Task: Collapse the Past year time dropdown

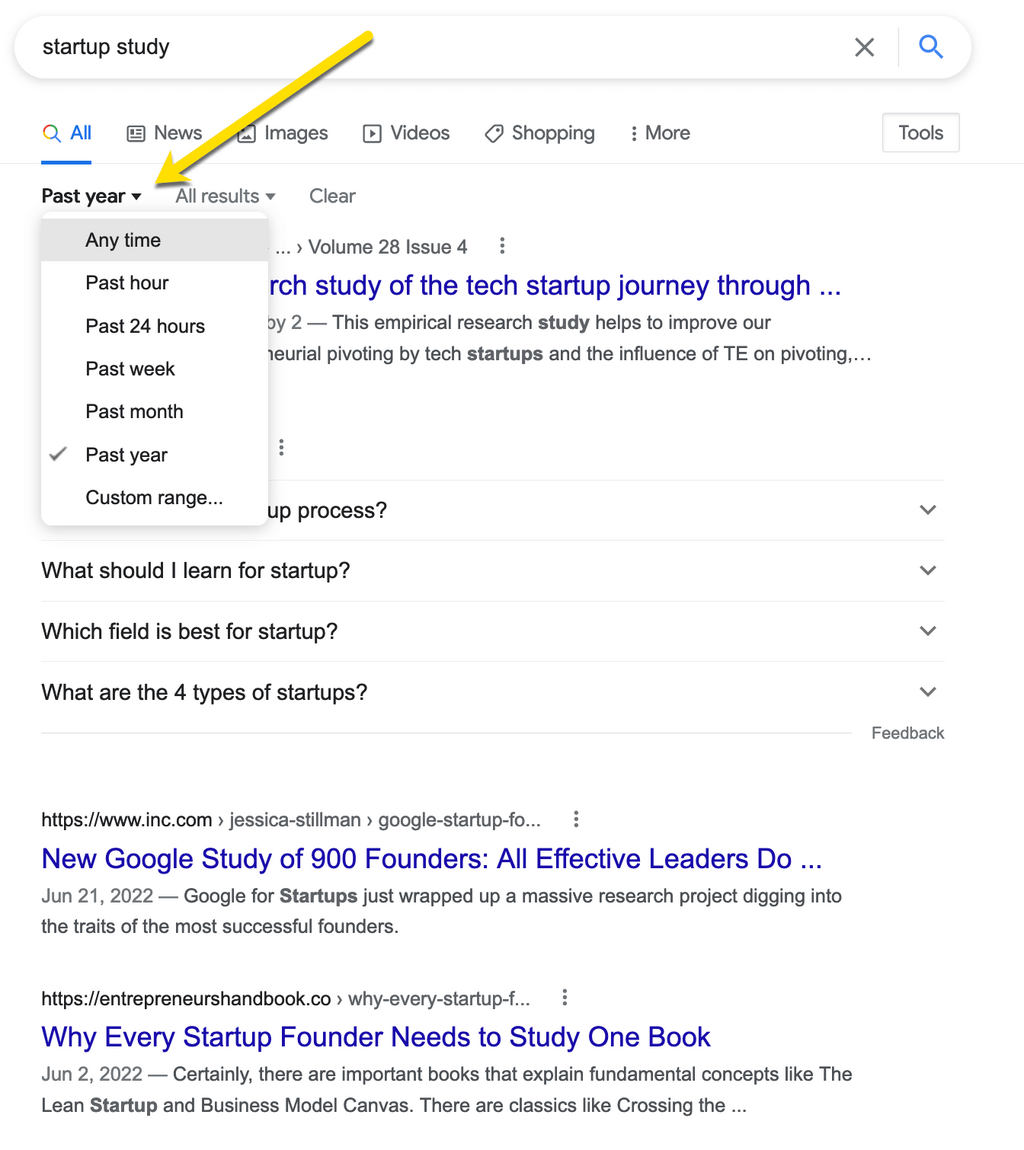Action: coord(91,196)
